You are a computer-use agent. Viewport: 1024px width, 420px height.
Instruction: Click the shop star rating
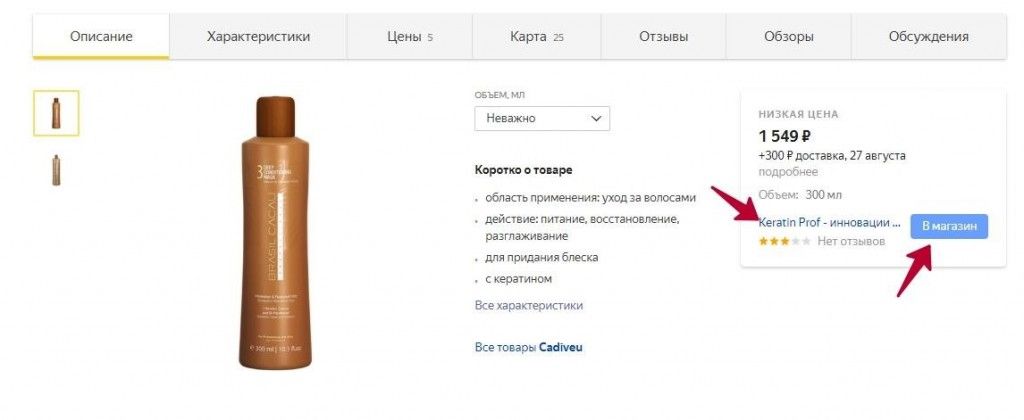pos(784,241)
